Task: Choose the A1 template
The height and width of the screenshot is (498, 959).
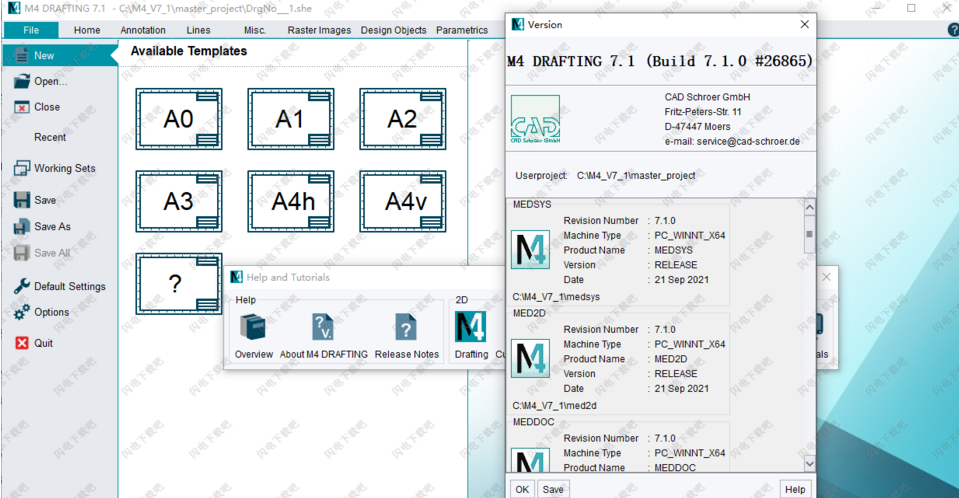Action: (291, 119)
